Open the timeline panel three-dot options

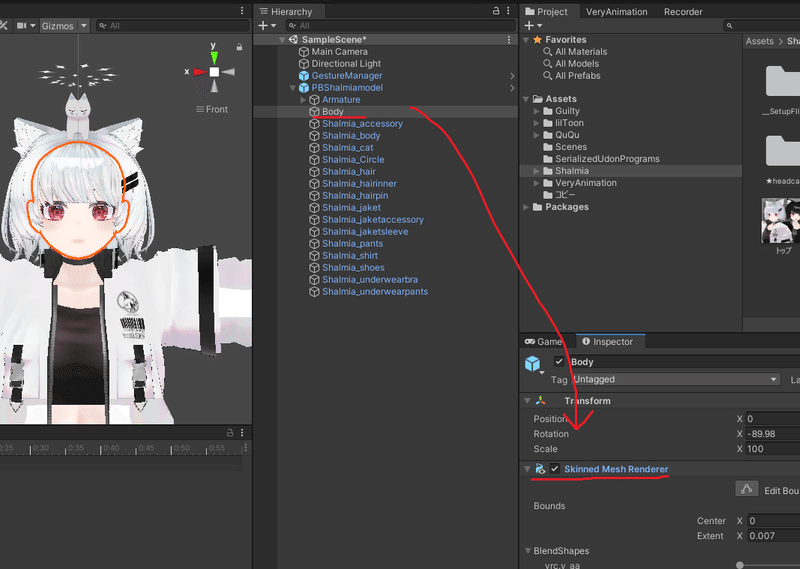pyautogui.click(x=242, y=433)
